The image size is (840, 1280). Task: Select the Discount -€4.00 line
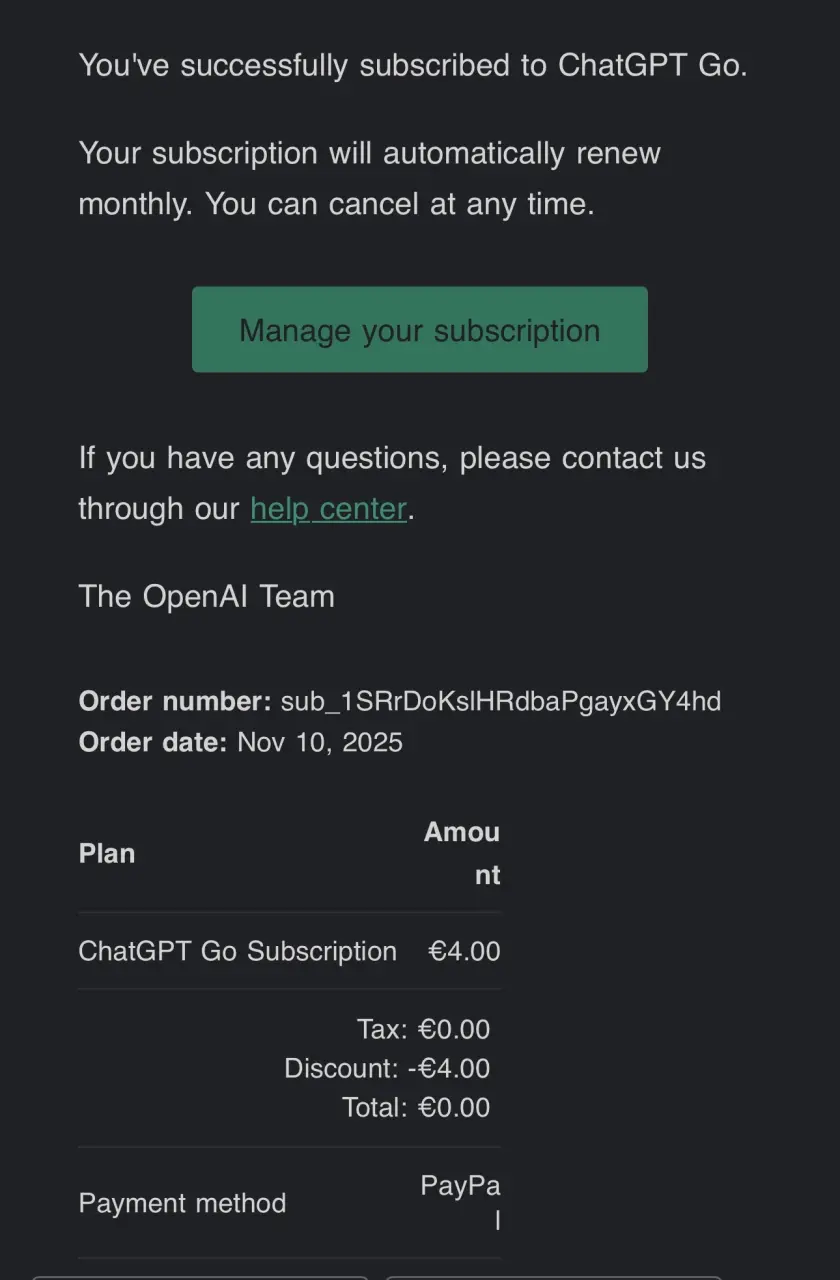(387, 1068)
